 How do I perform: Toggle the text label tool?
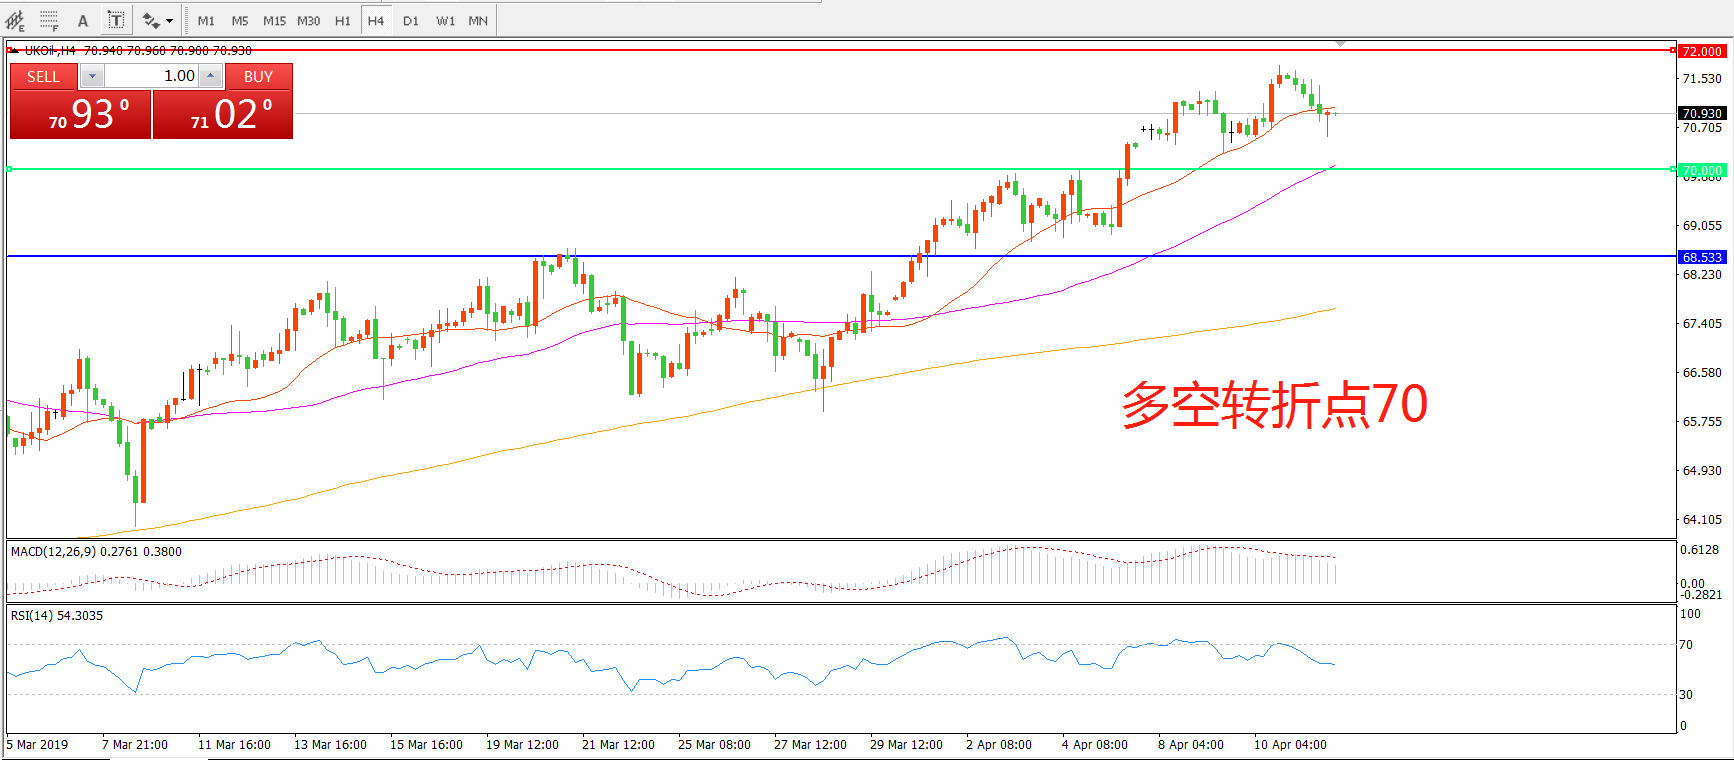[x=116, y=20]
